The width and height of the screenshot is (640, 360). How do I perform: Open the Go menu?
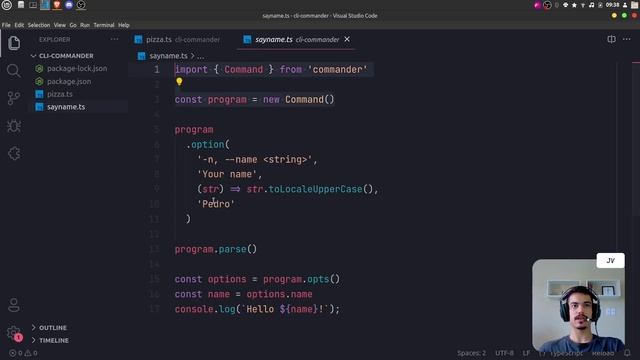pos(73,25)
